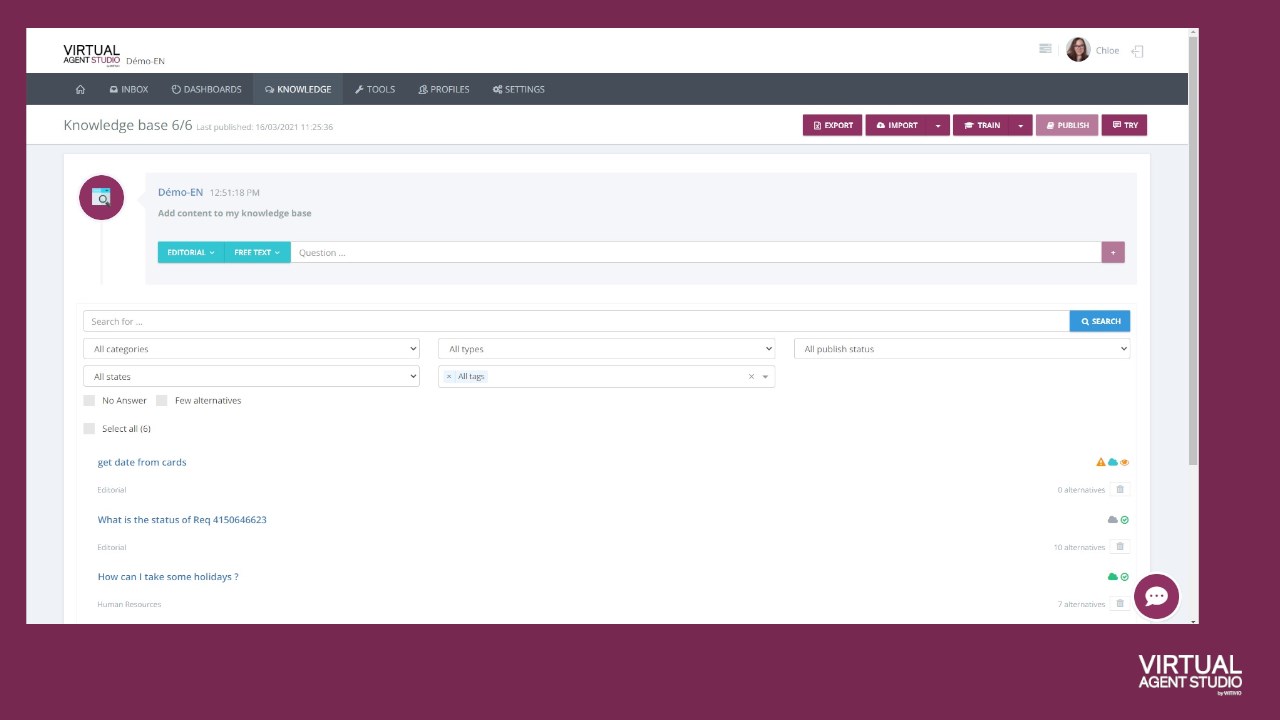Tick the Select all (6) checkbox
Image resolution: width=1280 pixels, height=720 pixels.
point(89,428)
